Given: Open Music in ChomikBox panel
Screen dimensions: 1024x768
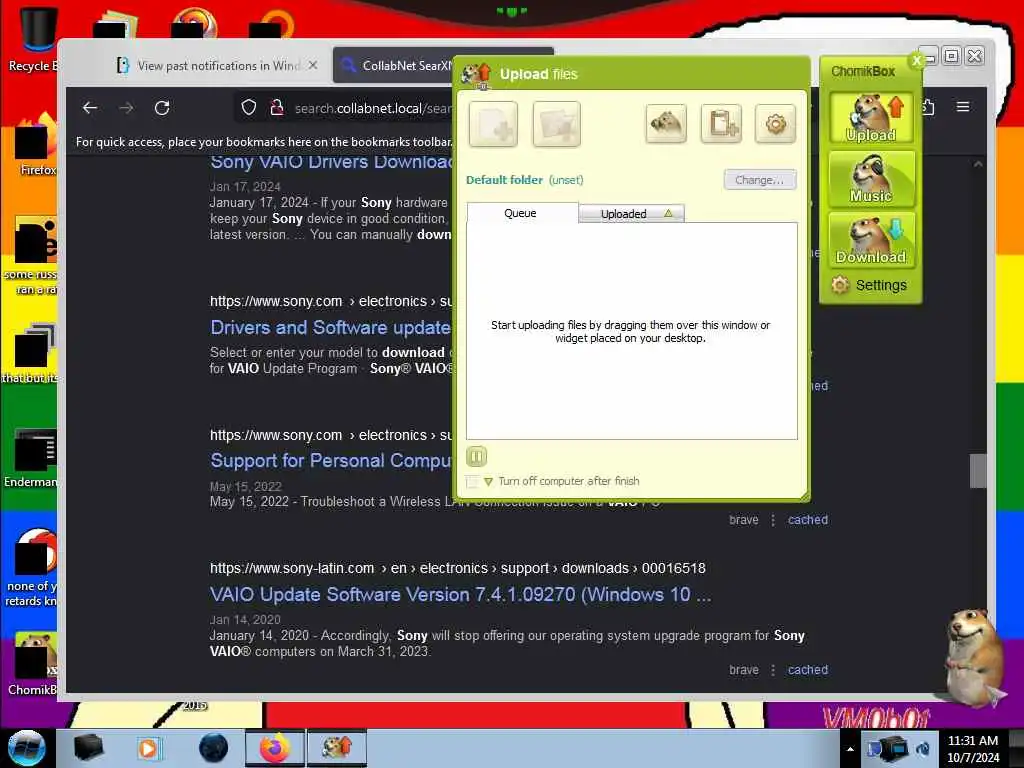Looking at the screenshot, I should click(x=871, y=178).
